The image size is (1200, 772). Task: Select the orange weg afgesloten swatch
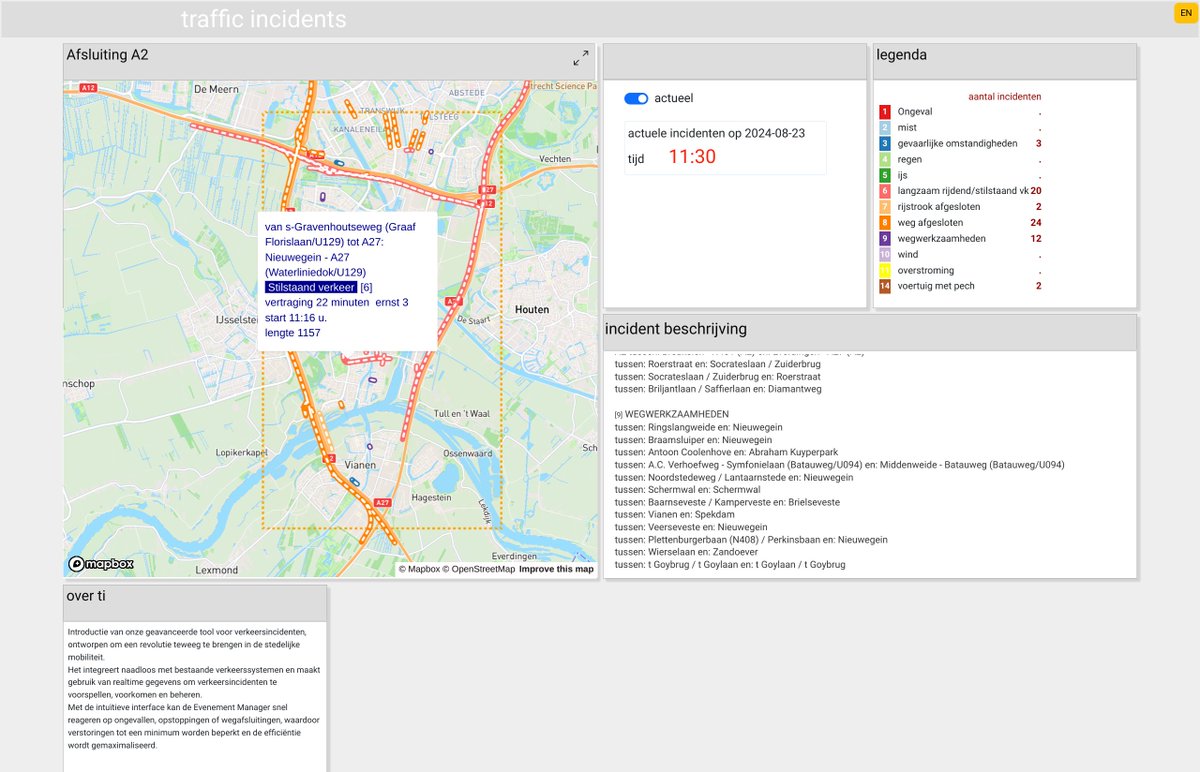click(884, 223)
